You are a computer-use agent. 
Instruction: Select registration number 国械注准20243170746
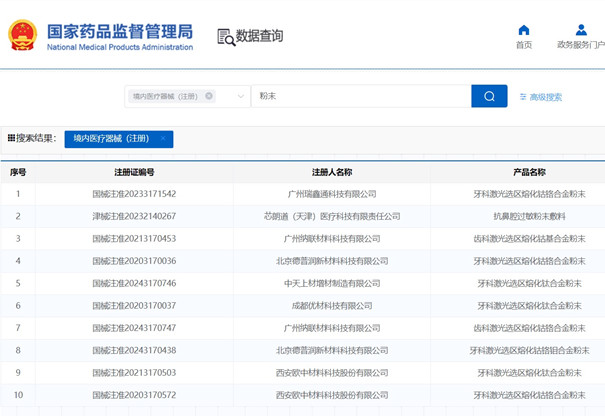coord(134,283)
